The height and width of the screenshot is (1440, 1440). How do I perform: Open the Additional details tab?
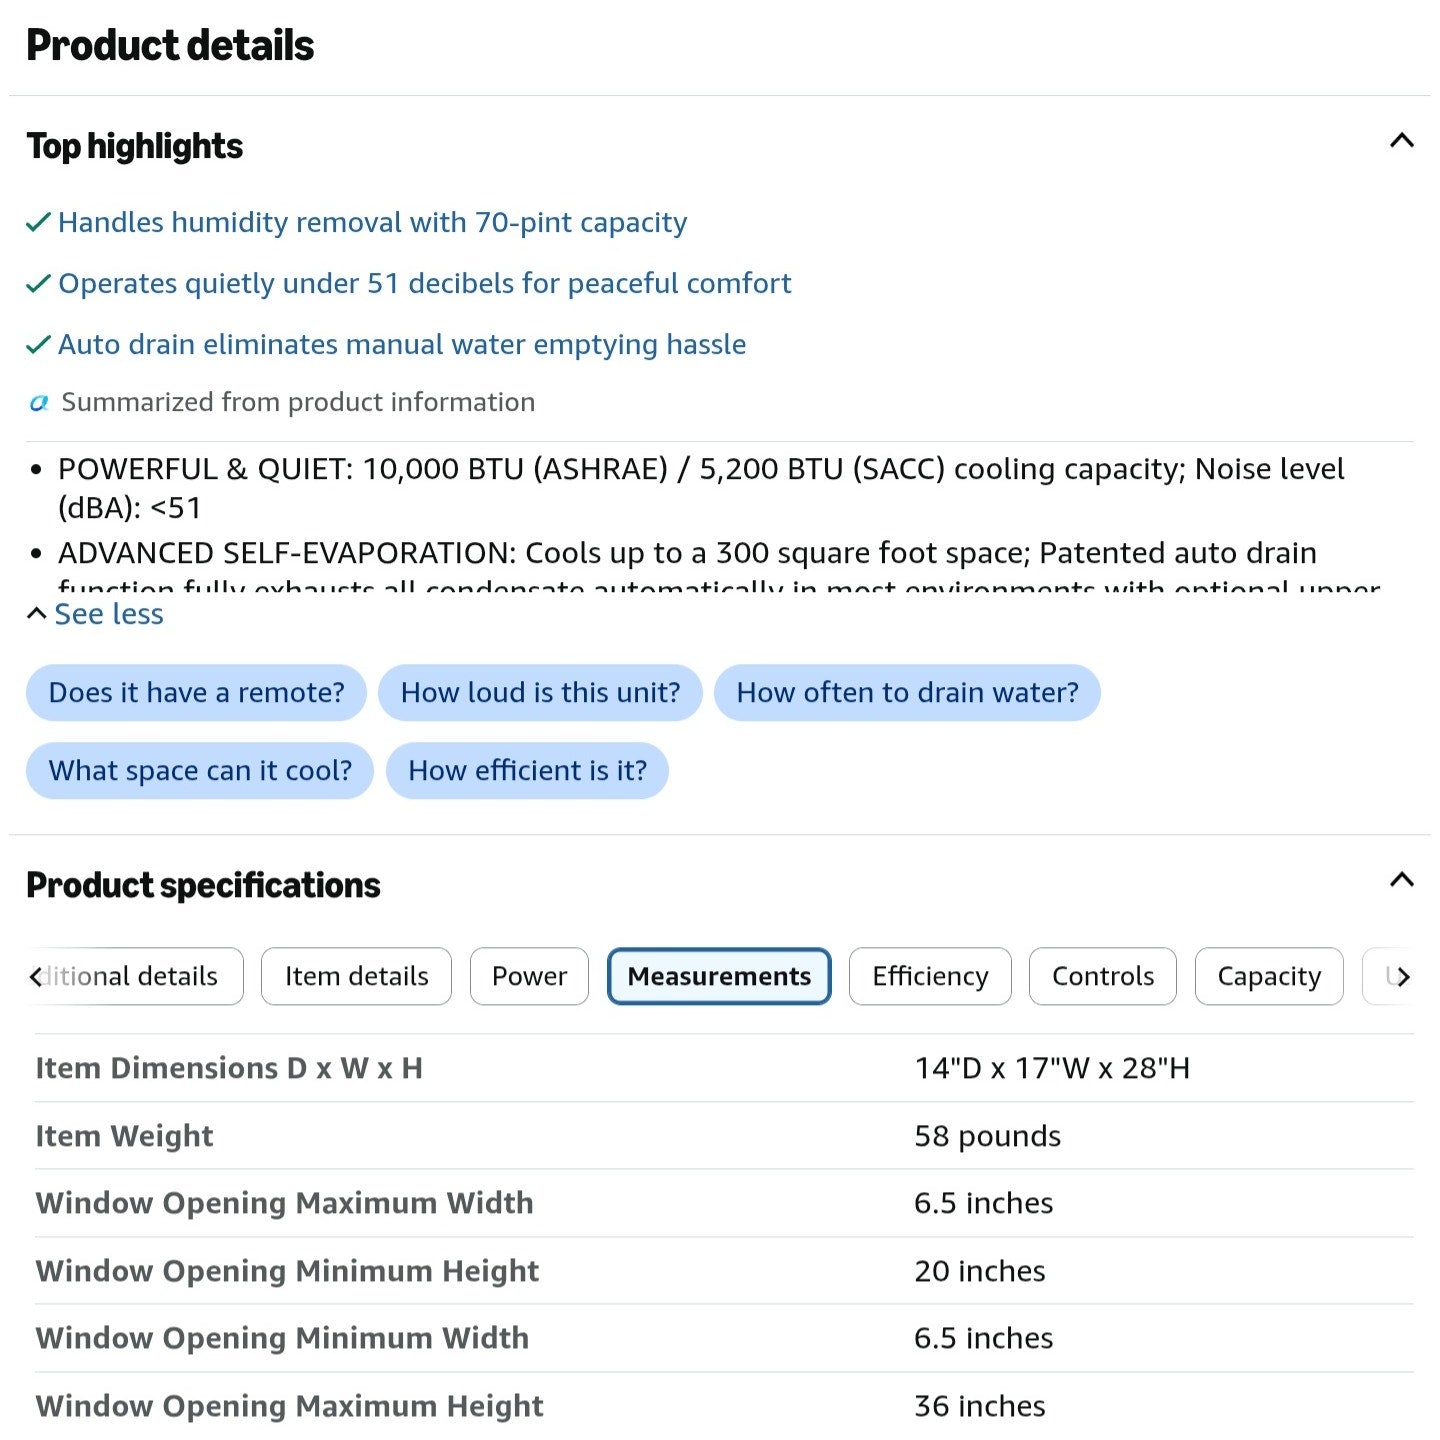[137, 976]
